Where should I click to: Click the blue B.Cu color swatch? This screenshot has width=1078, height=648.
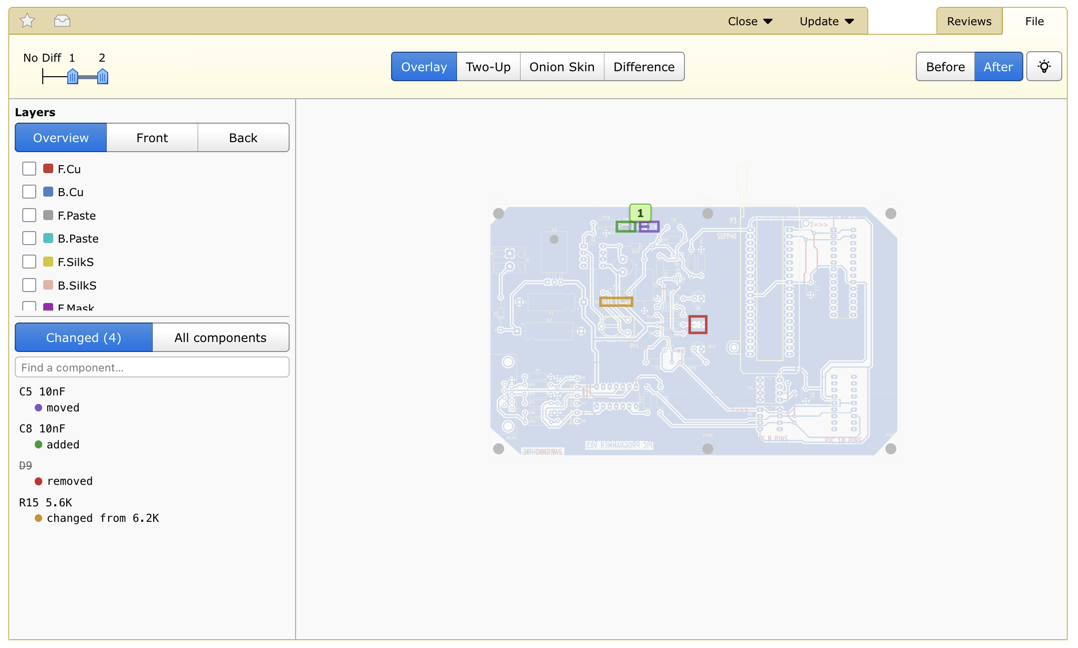48,192
